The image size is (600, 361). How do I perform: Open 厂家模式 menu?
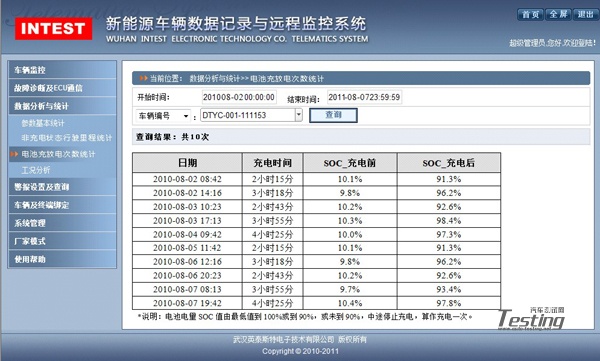coord(62,241)
